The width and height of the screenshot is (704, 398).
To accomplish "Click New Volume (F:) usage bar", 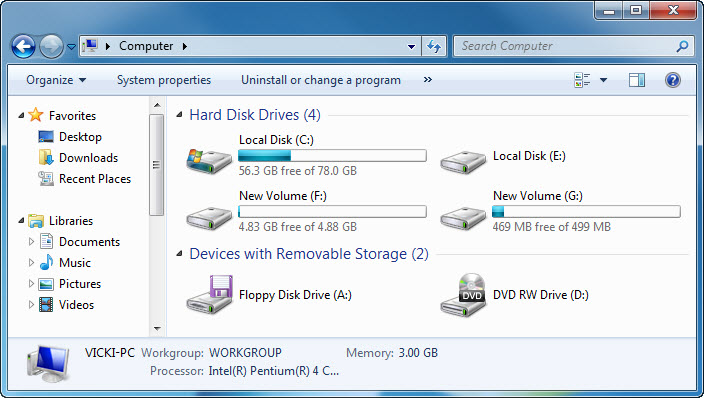I will click(332, 212).
